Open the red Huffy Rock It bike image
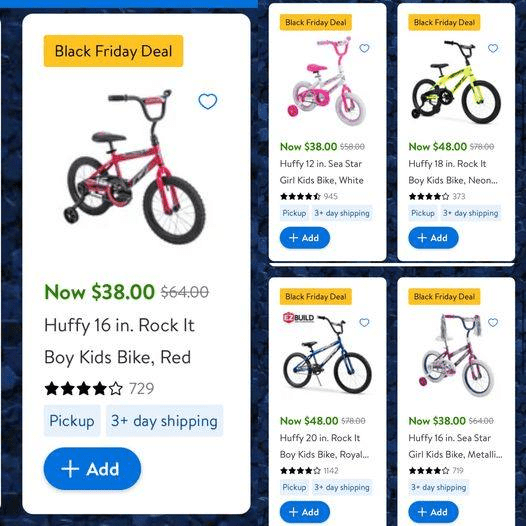 point(135,167)
